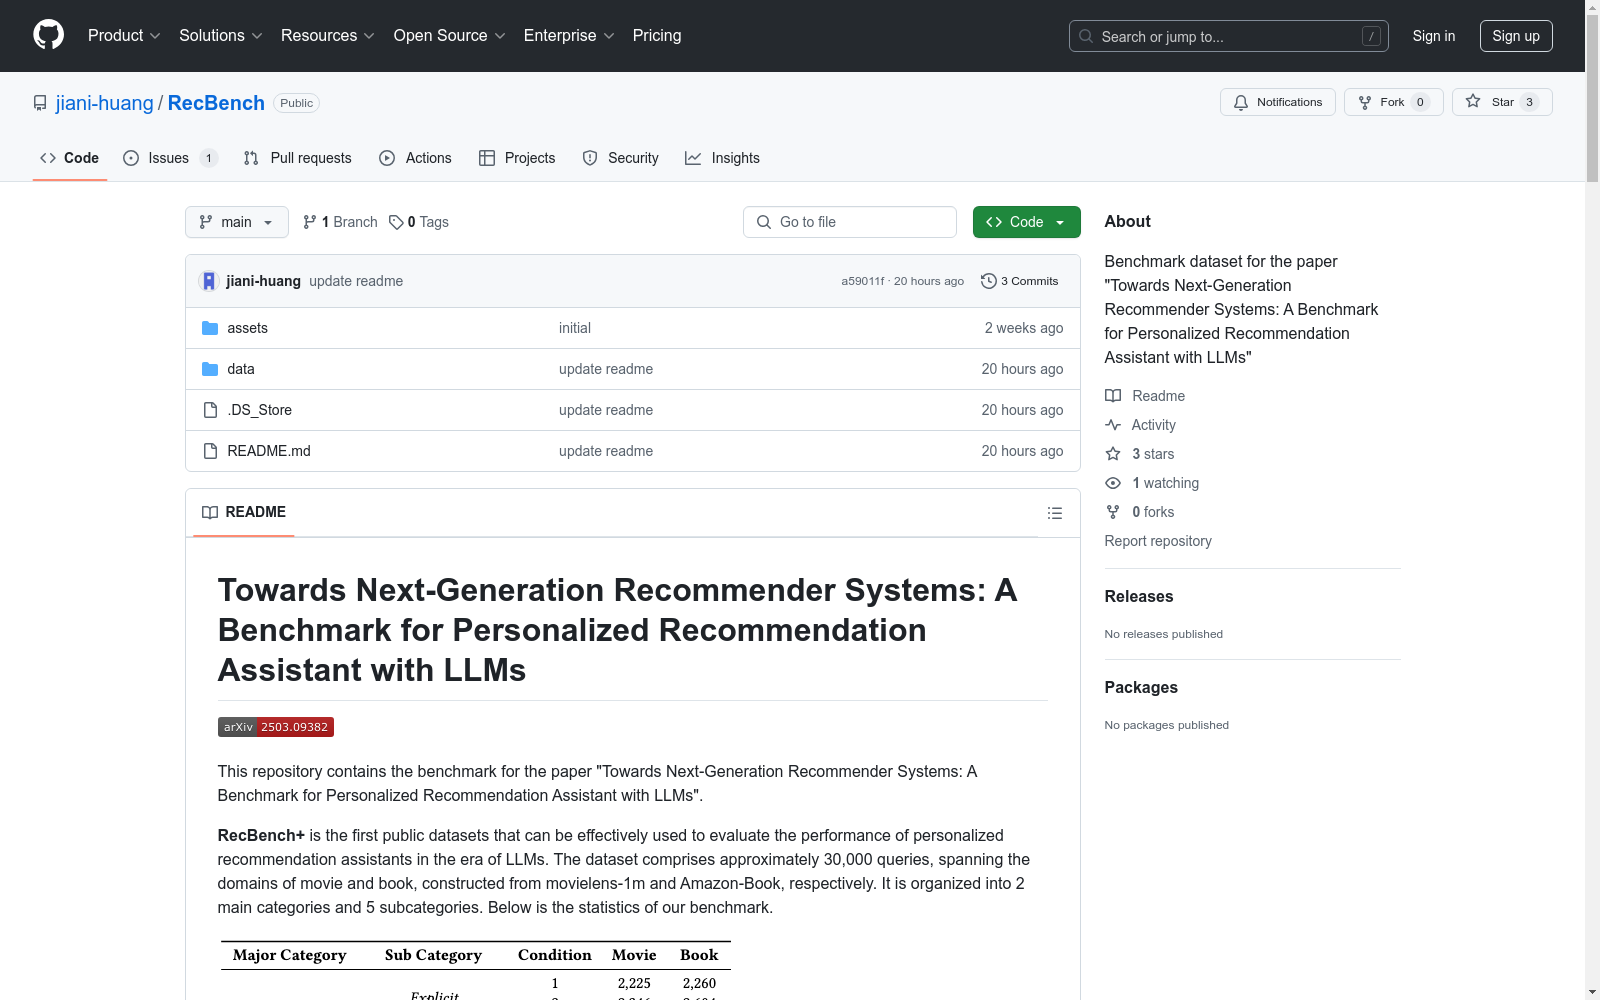Click the GitHub logo icon
Viewport: 1600px width, 1000px height.
[48, 35]
